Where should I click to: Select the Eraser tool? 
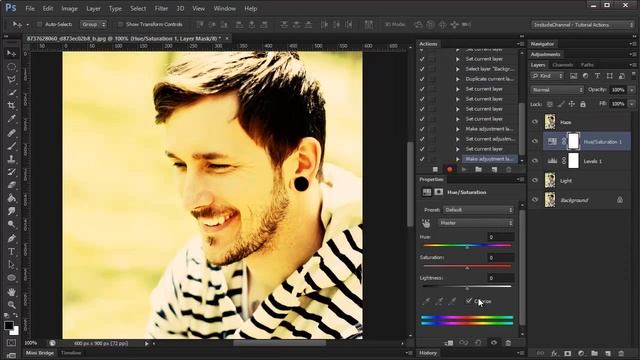coord(11,185)
